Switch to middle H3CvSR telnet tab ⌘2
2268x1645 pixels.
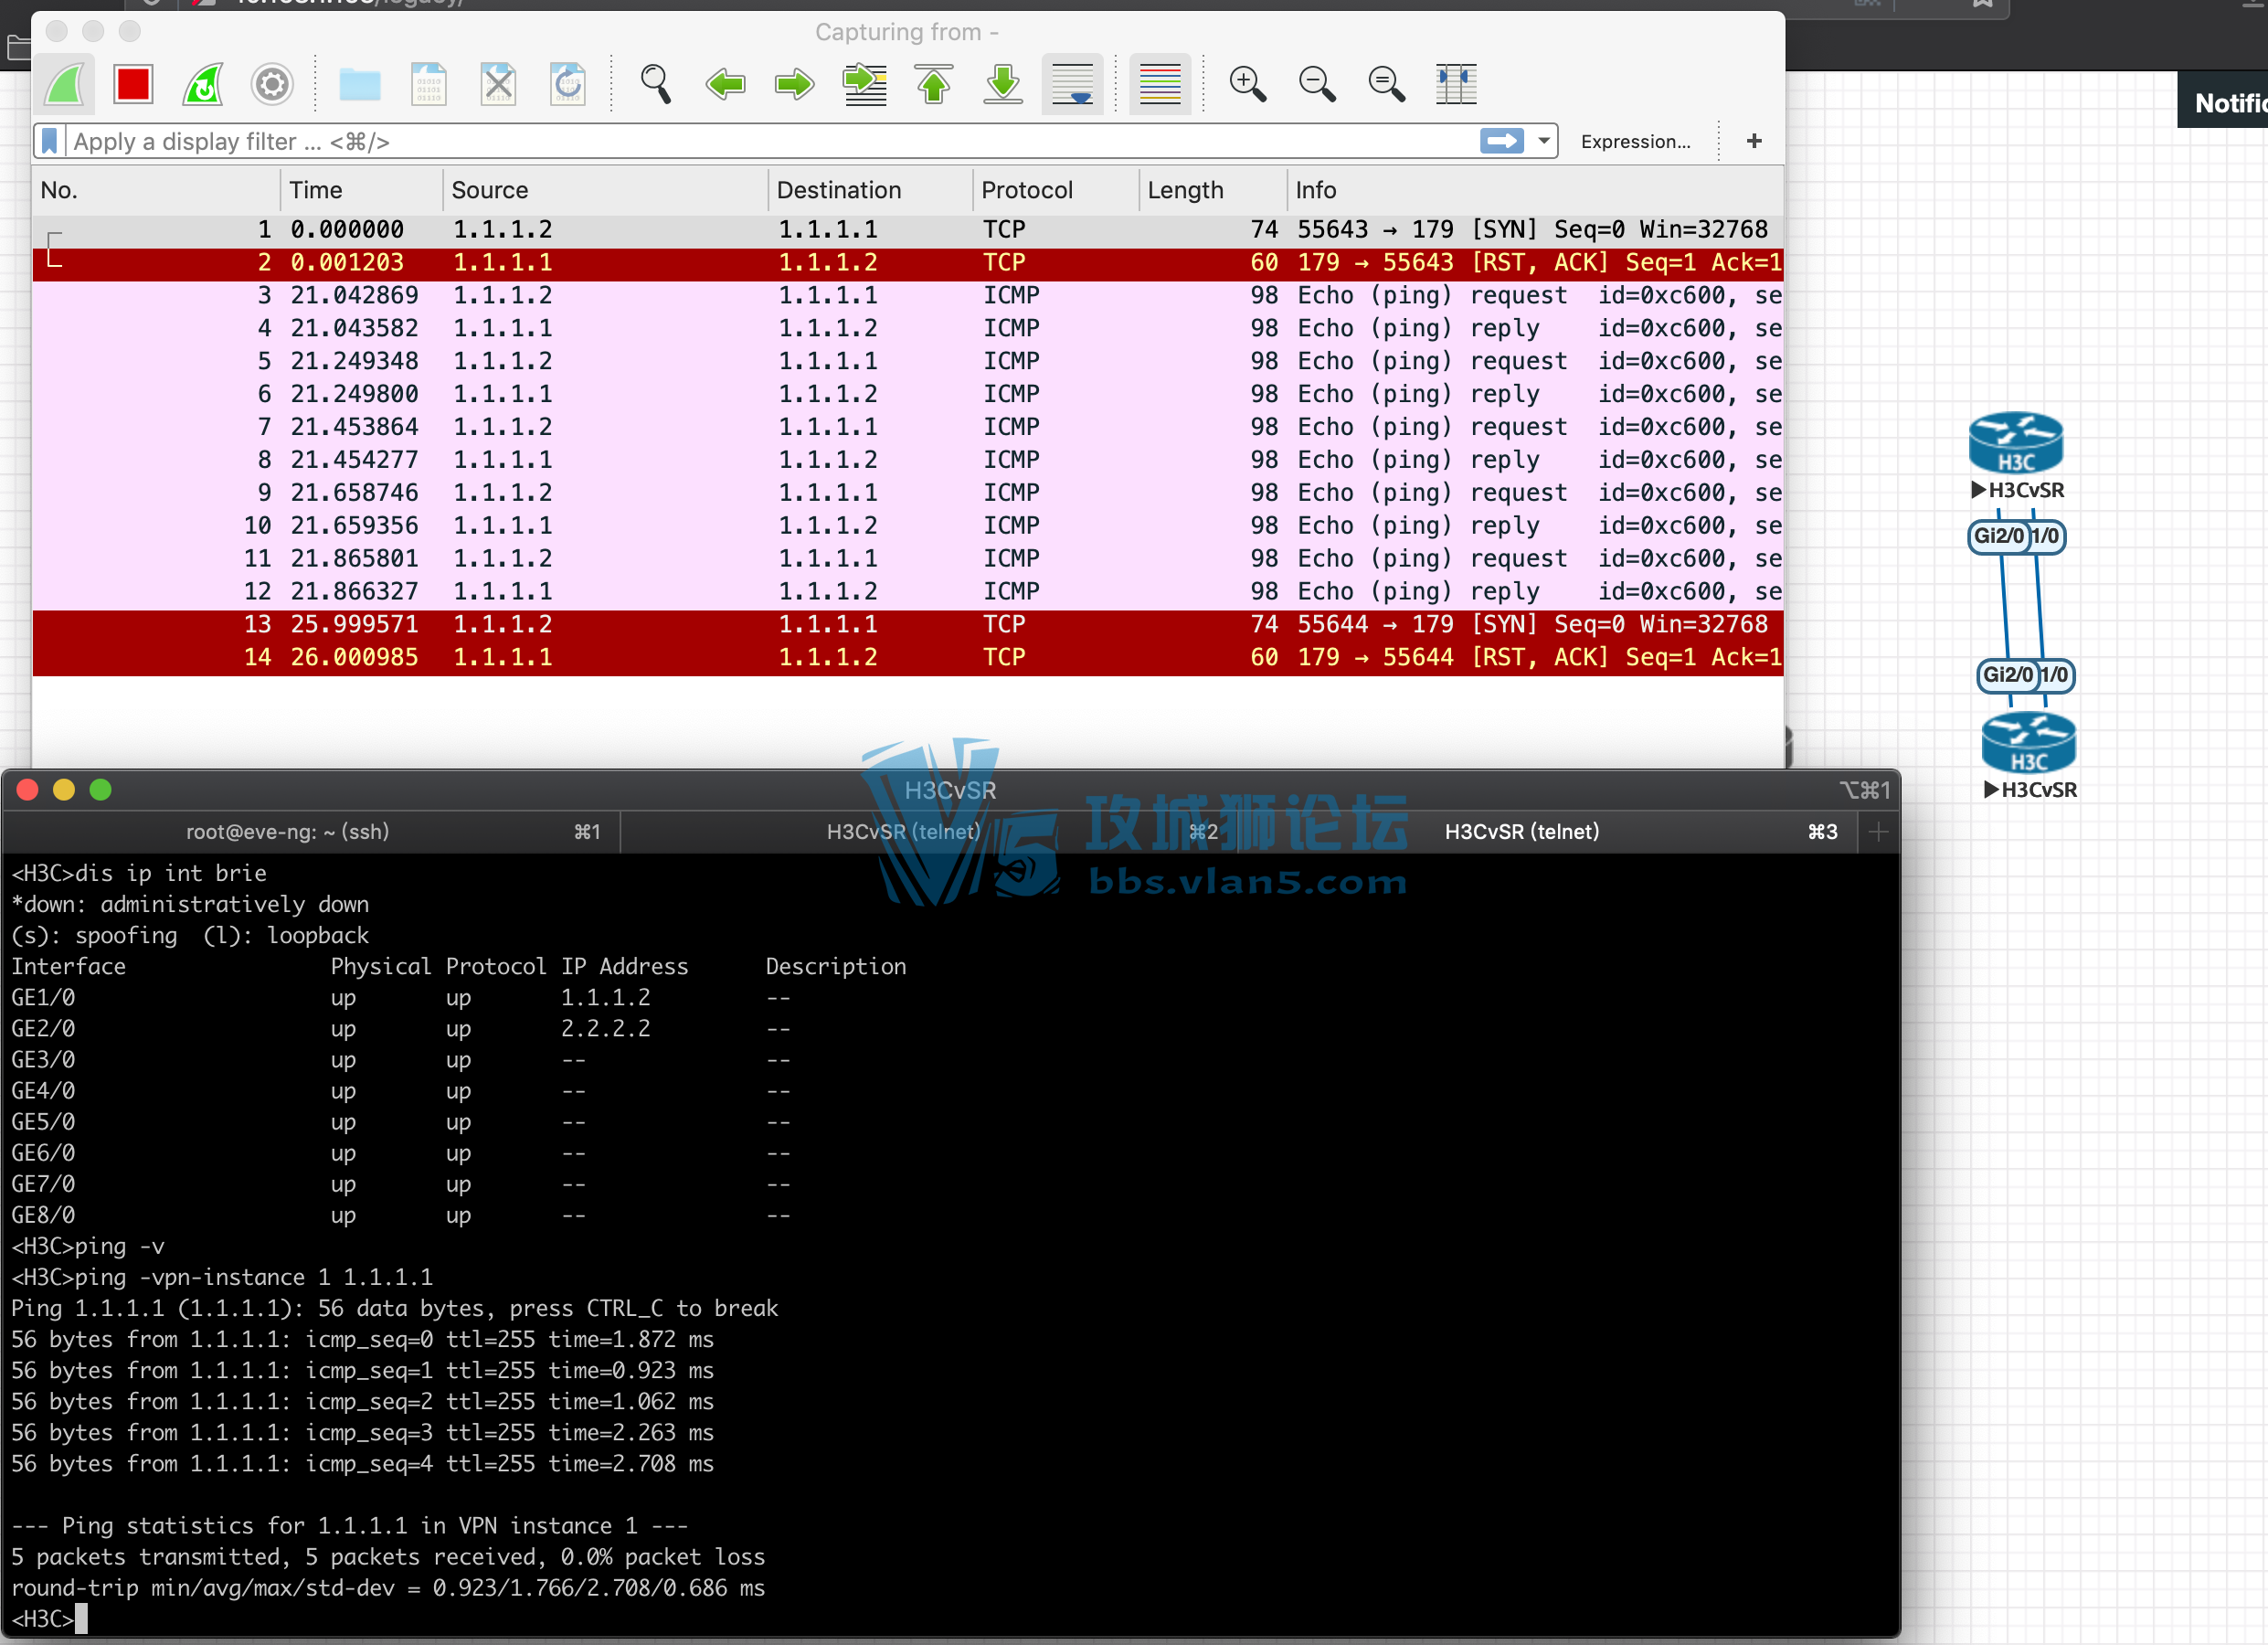pos(929,832)
